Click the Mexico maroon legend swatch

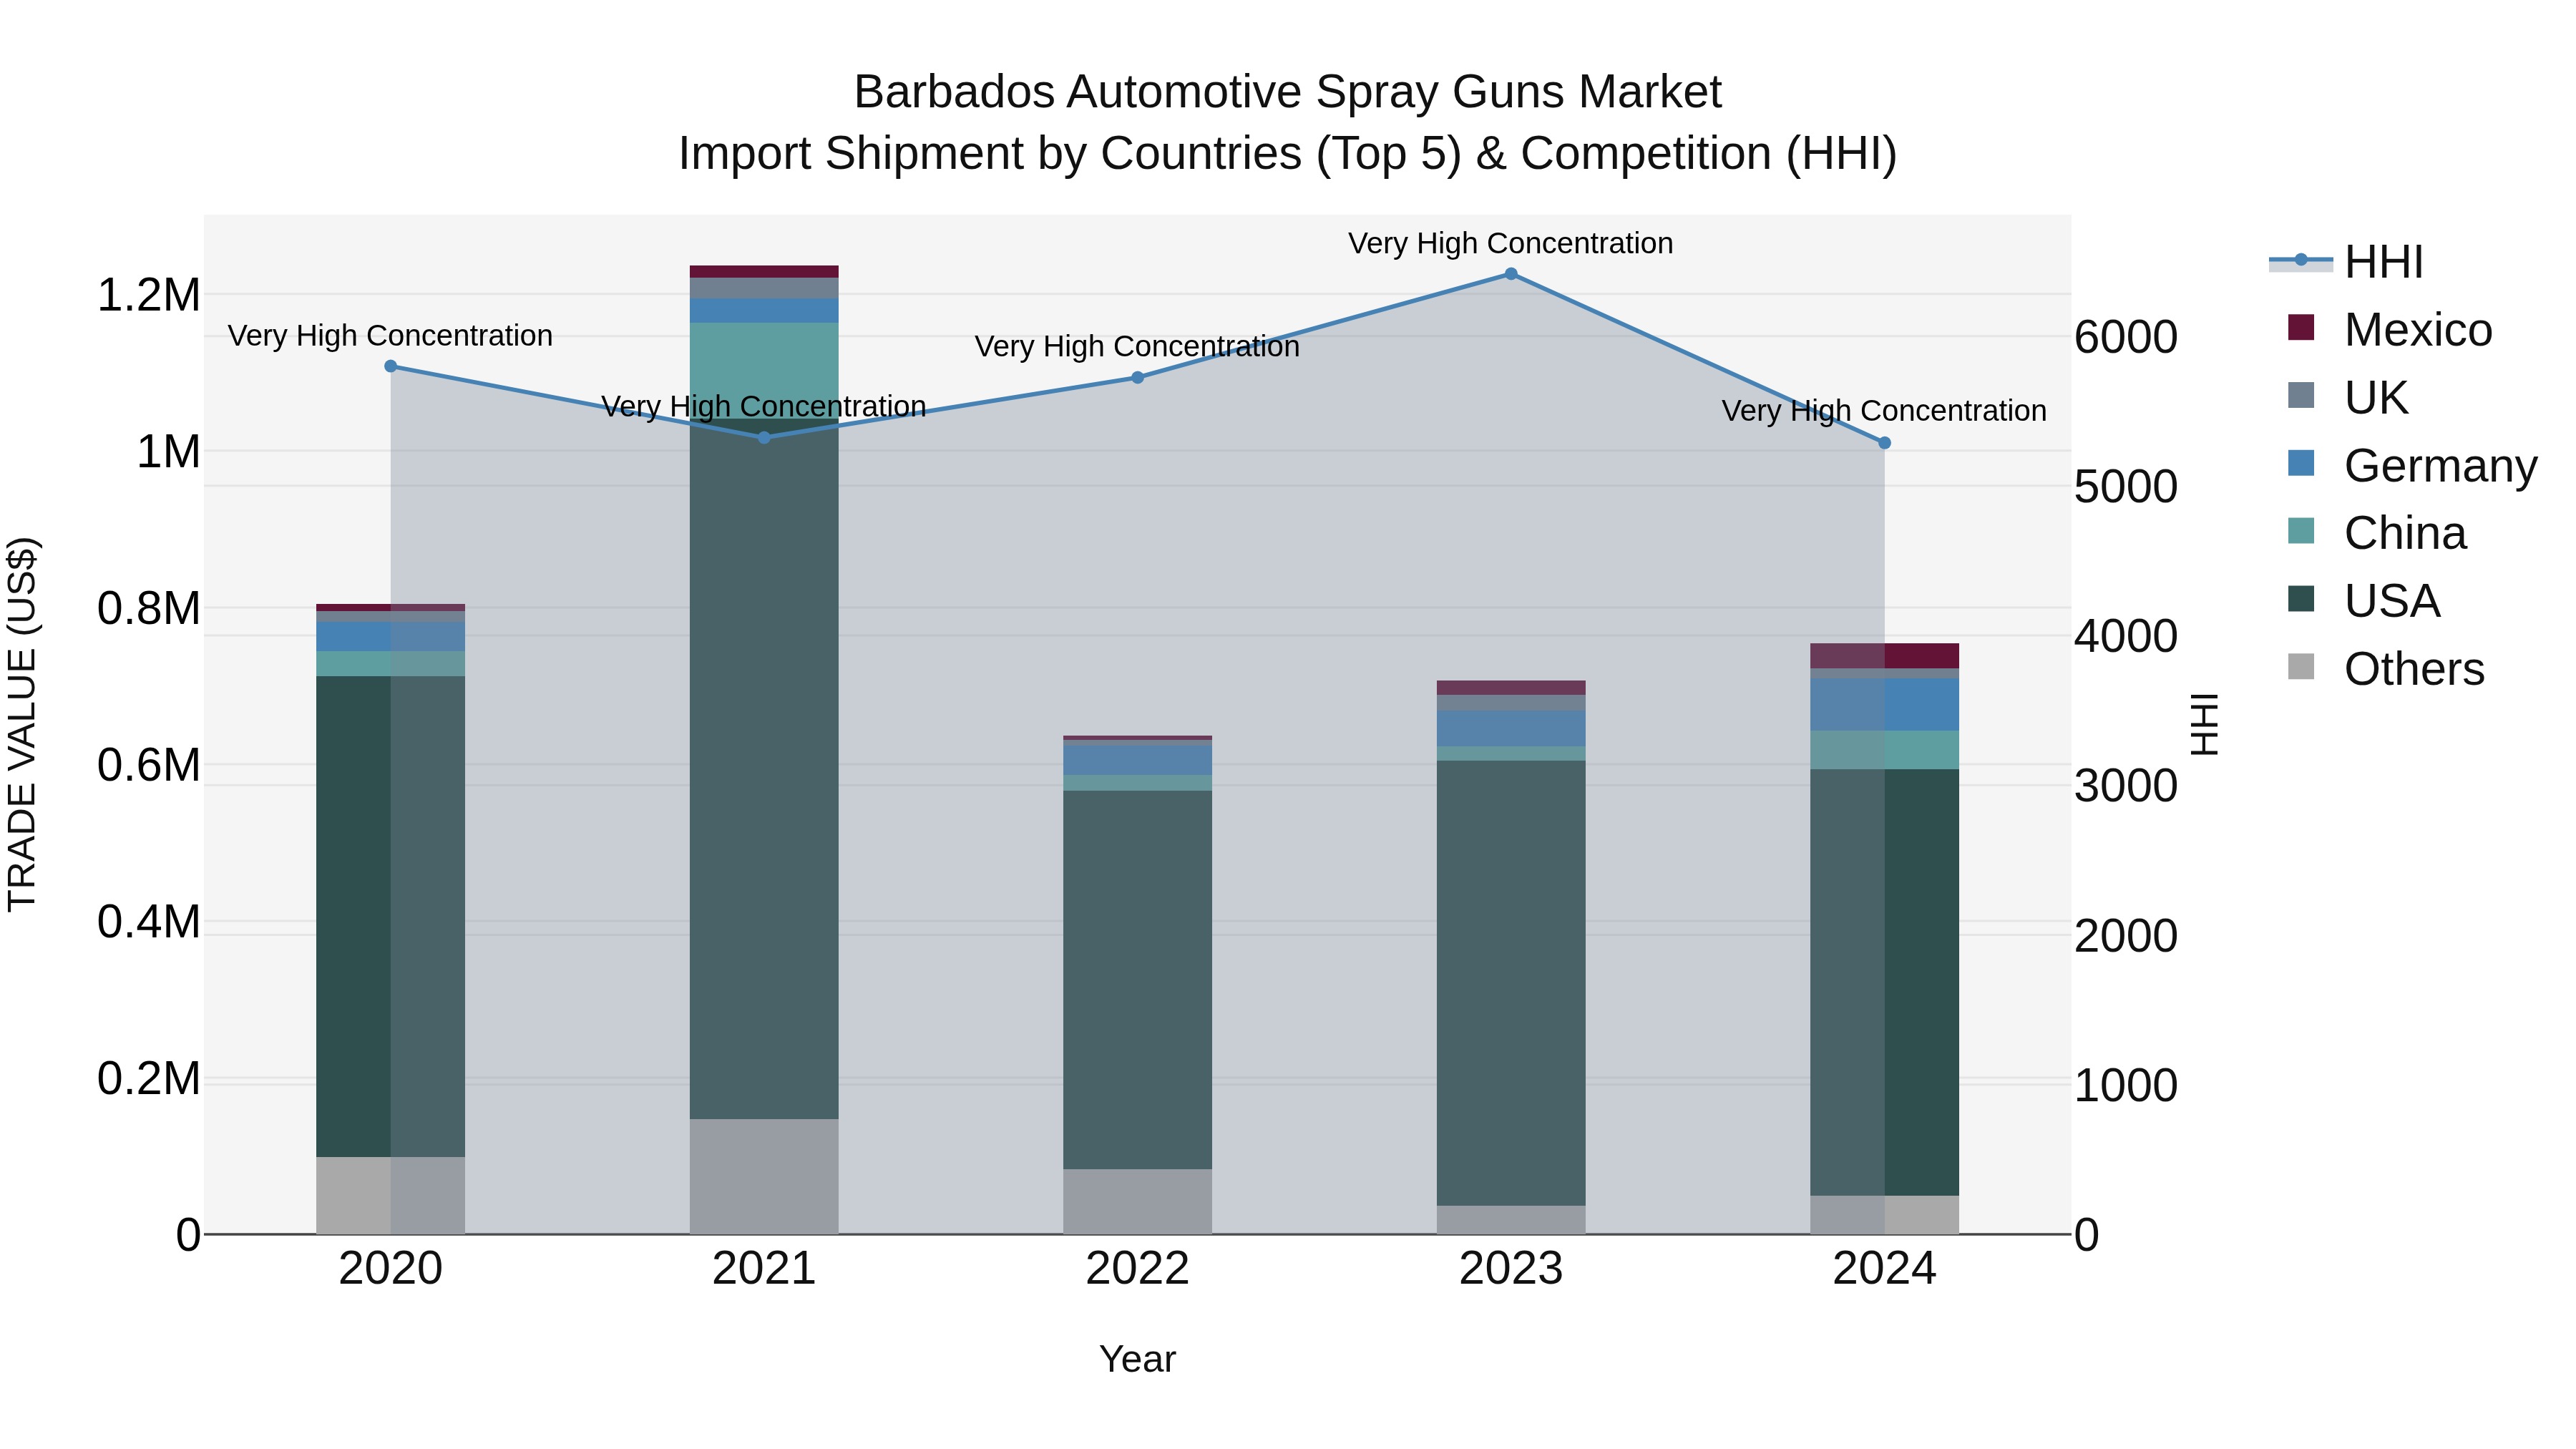click(x=2301, y=328)
